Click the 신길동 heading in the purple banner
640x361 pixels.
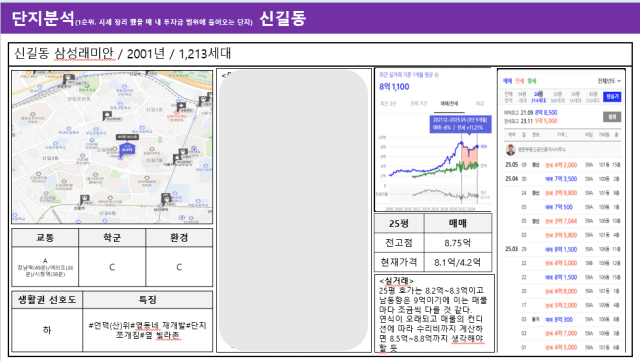coord(282,18)
